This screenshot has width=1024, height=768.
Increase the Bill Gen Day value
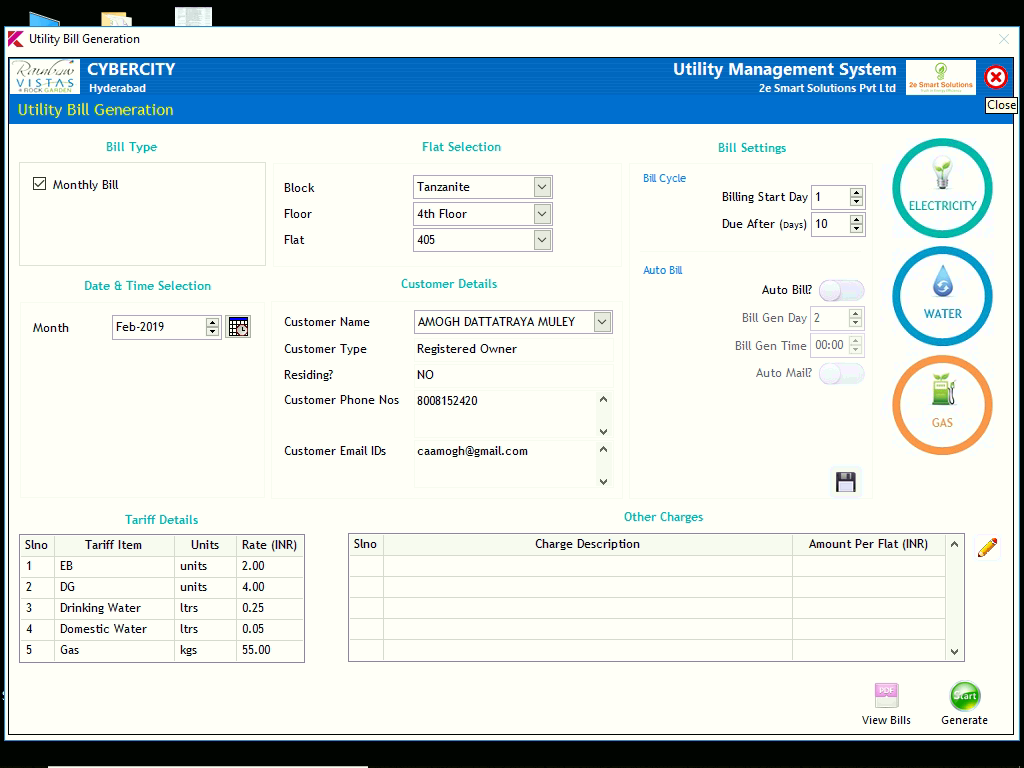click(x=855, y=313)
